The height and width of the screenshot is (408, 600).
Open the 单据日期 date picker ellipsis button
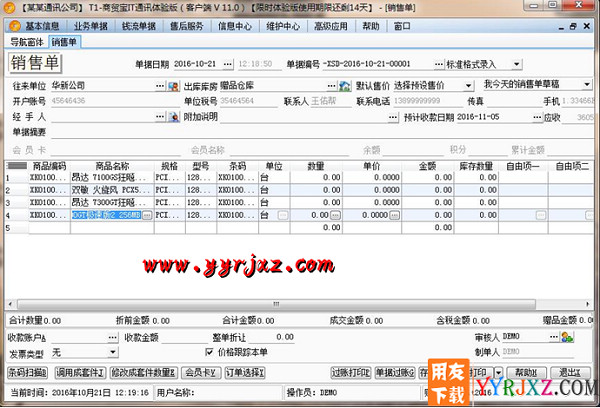tap(228, 64)
